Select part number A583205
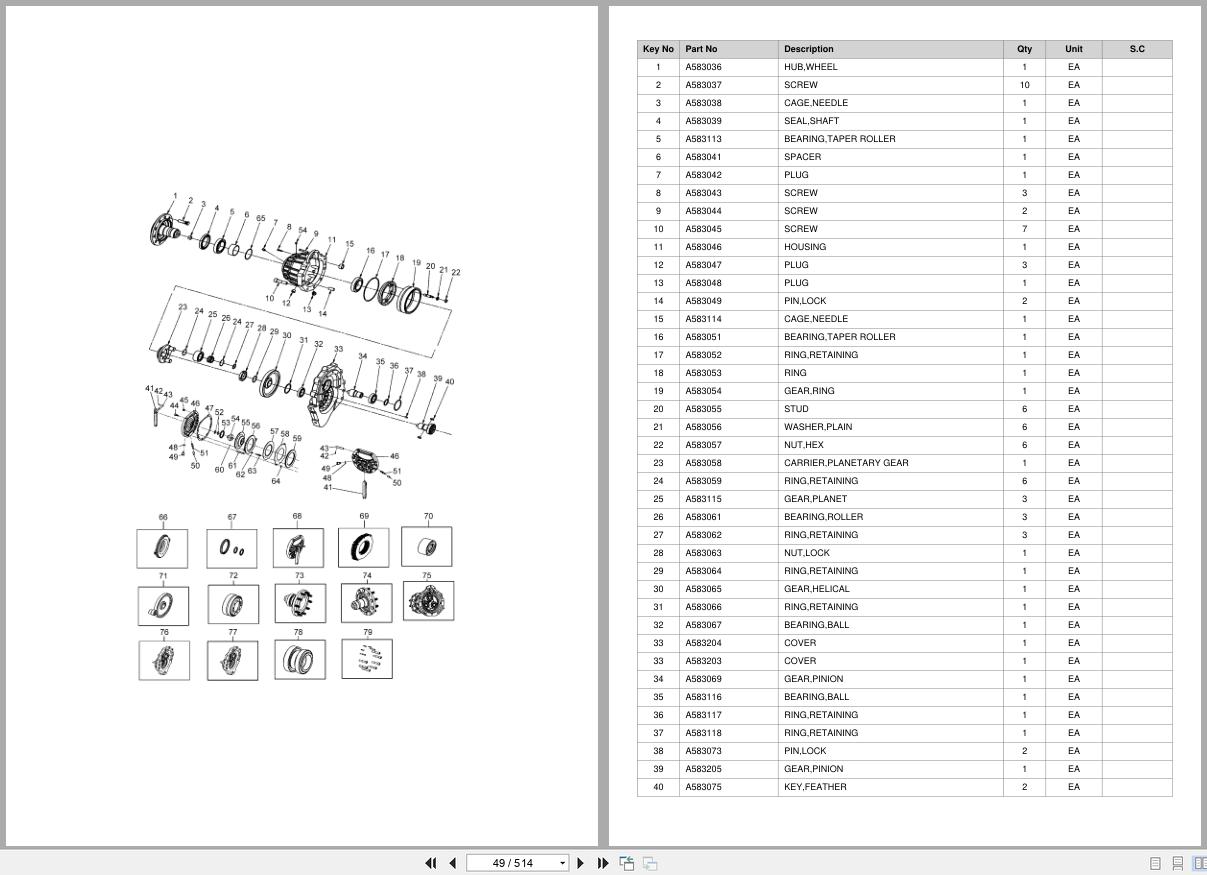This screenshot has height=875, width=1207. click(x=703, y=769)
